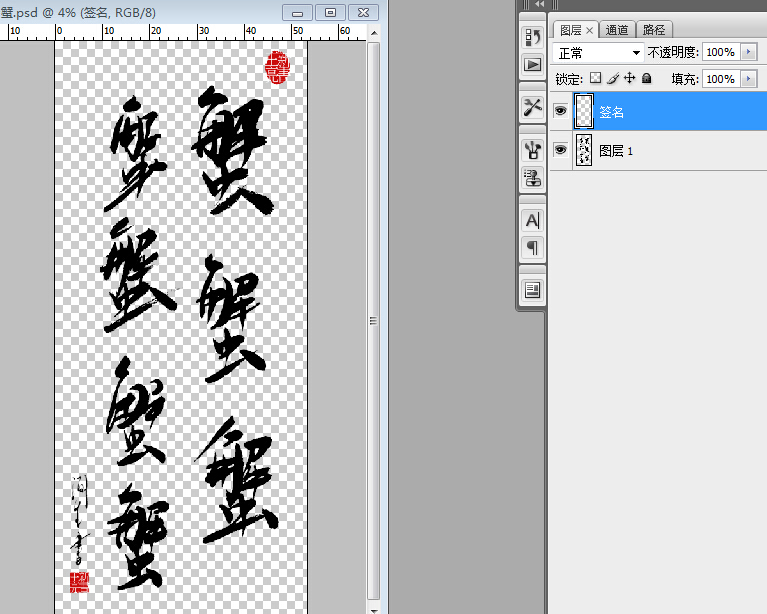Hide 图层 1 with its eye icon
Viewport: 767px width, 614px height.
560,150
